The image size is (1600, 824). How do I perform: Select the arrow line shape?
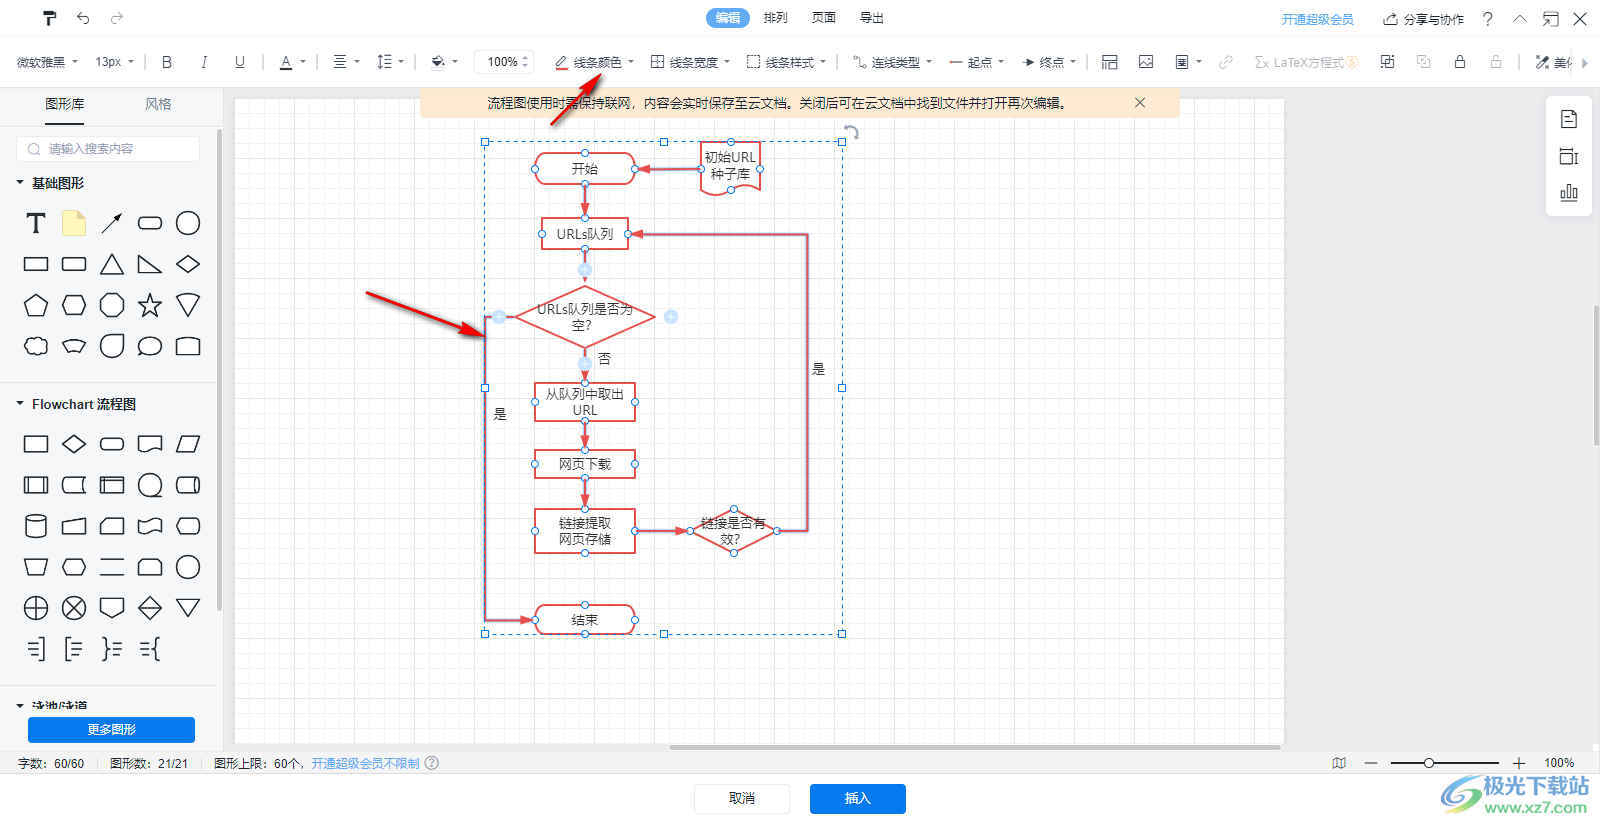(x=112, y=223)
